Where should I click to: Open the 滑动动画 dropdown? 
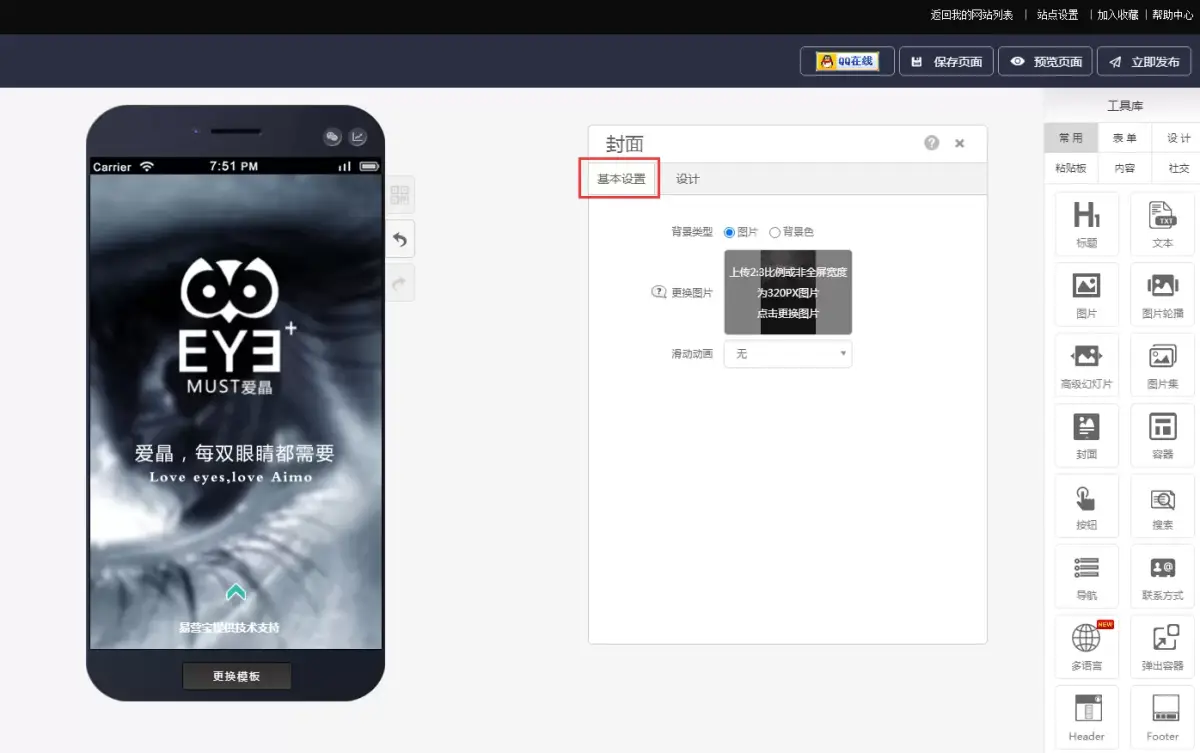click(788, 354)
